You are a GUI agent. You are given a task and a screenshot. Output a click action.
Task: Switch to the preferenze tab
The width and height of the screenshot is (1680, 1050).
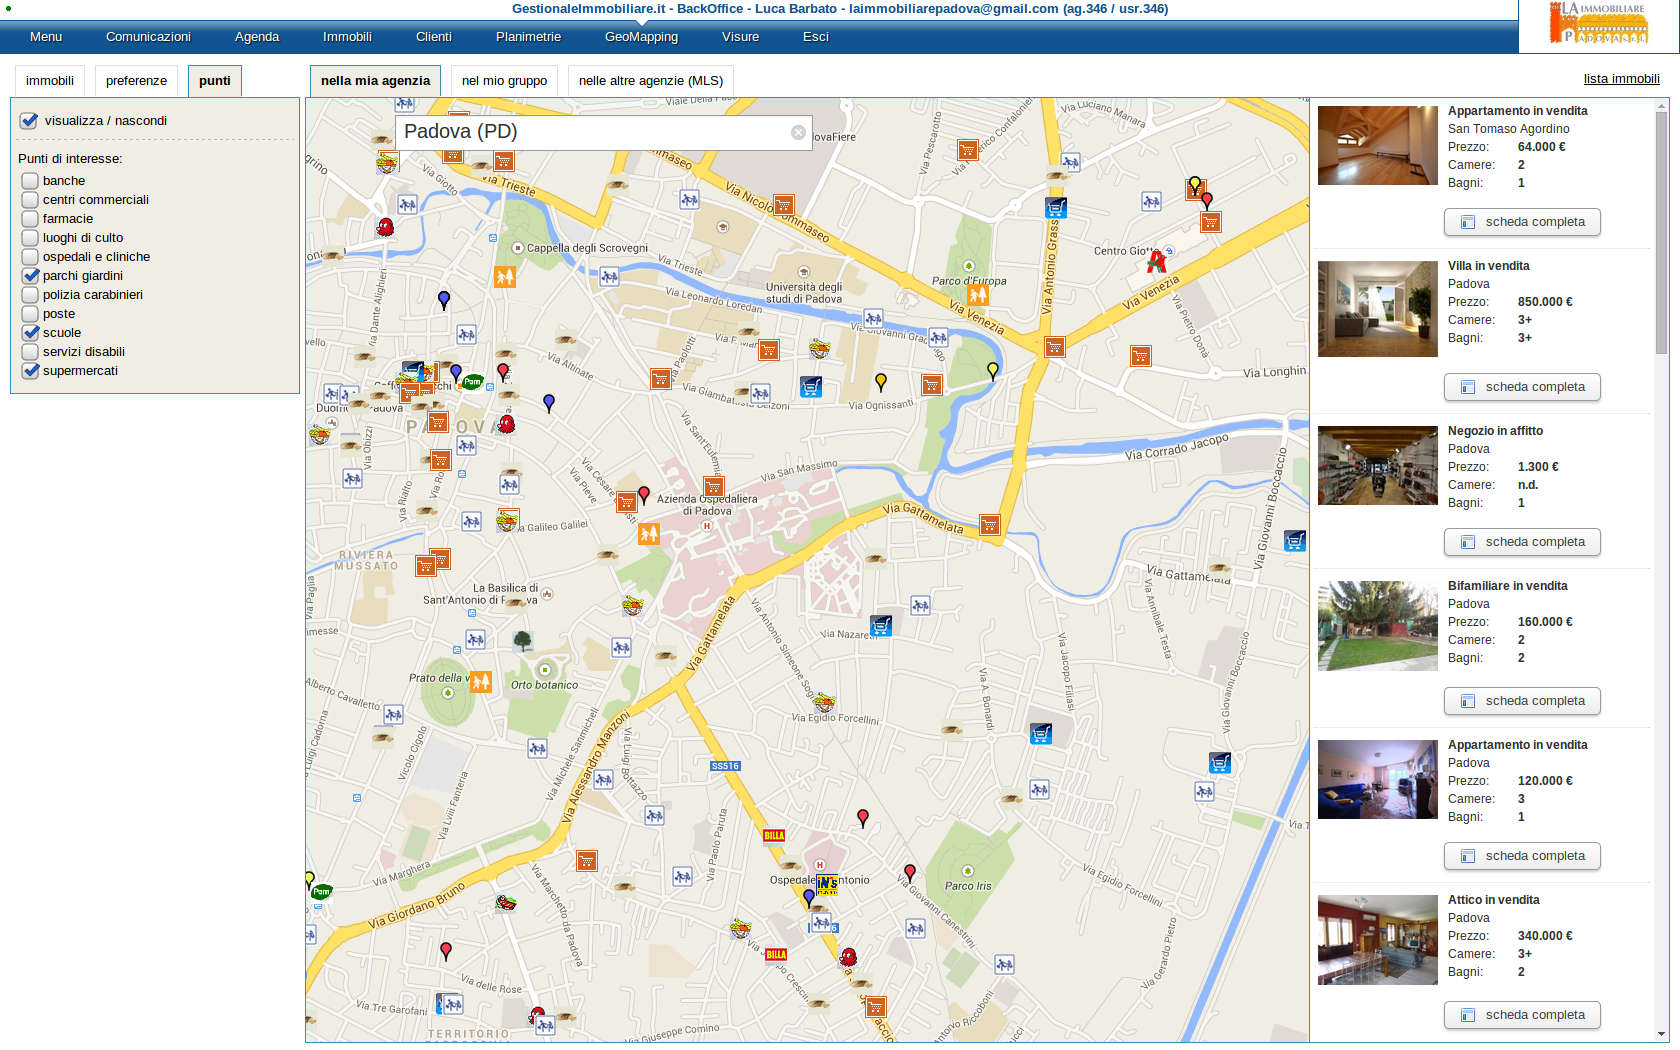click(x=136, y=81)
